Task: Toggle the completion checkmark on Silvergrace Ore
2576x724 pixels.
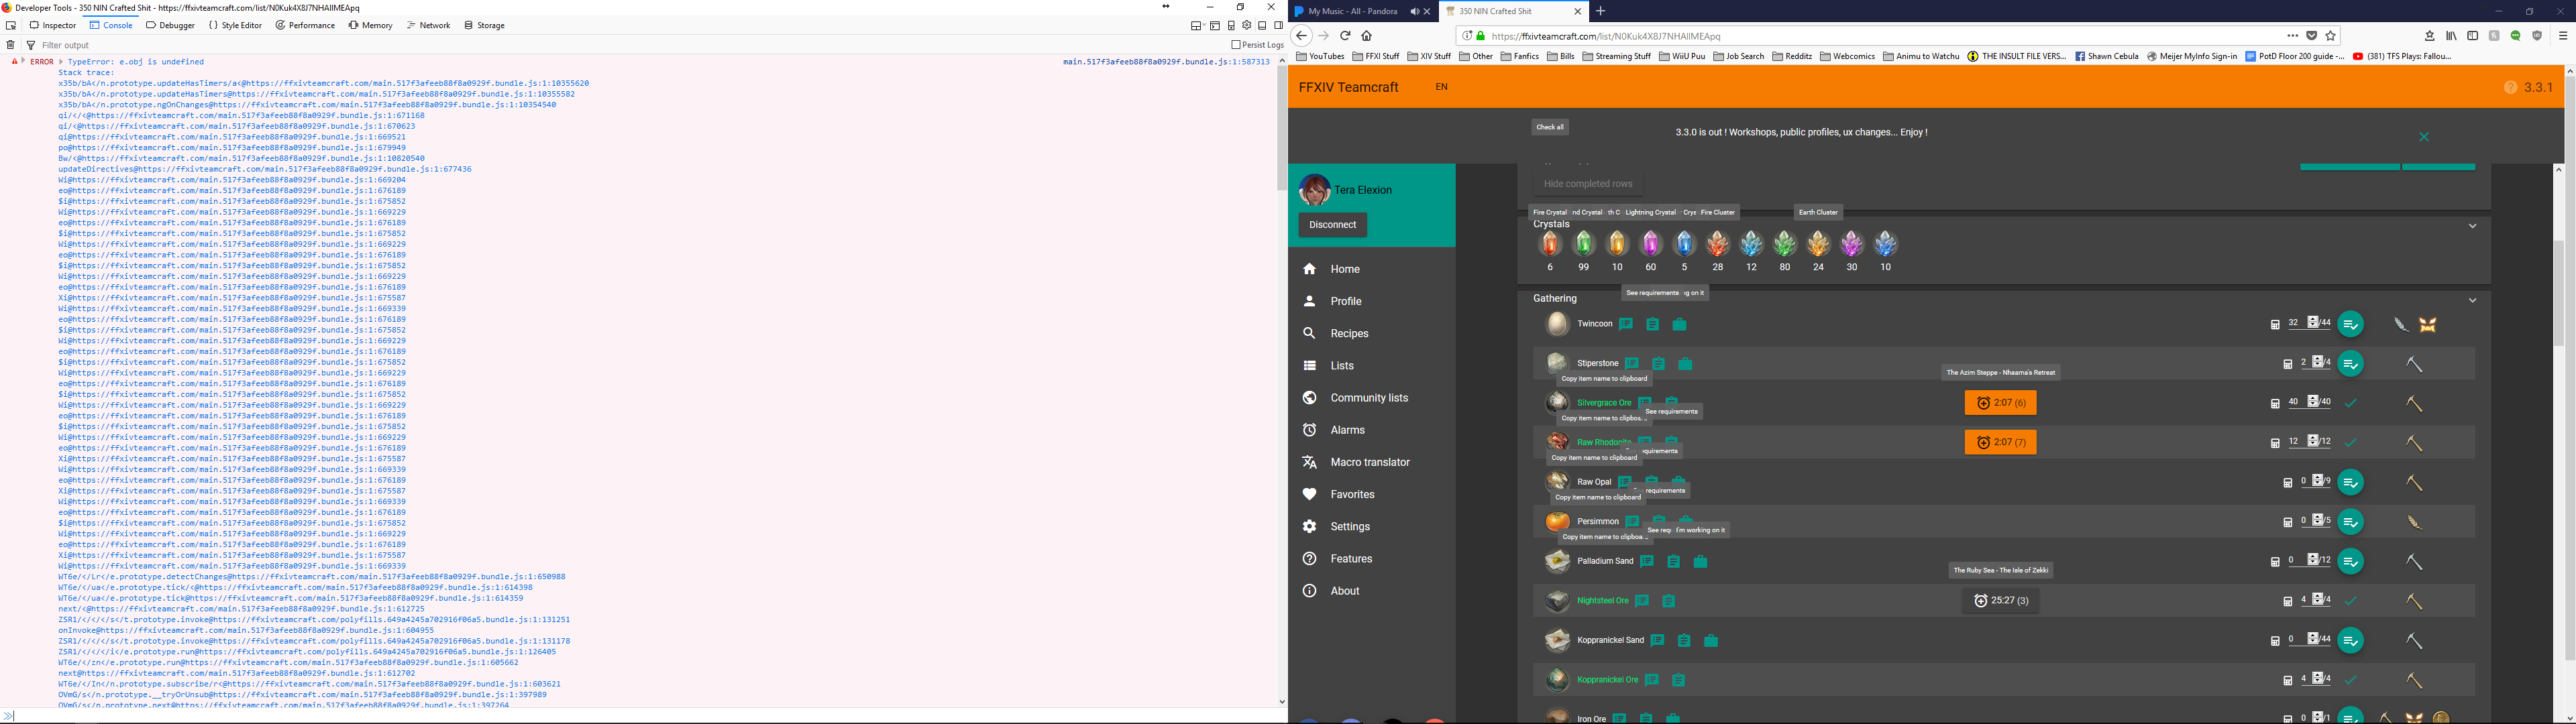Action: pos(2350,402)
